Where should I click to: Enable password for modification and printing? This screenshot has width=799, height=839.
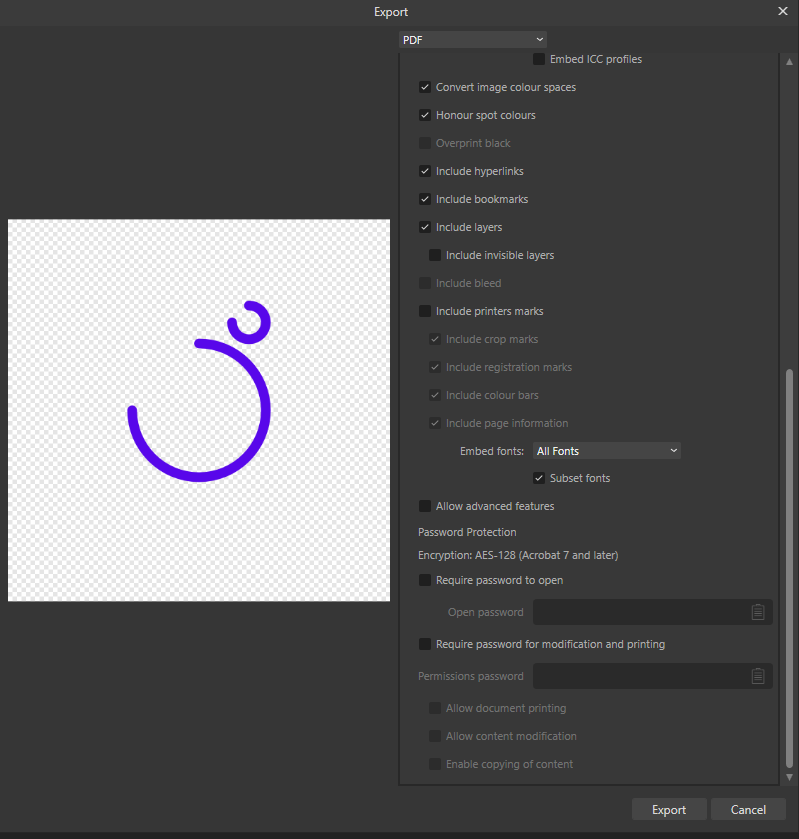pos(425,644)
